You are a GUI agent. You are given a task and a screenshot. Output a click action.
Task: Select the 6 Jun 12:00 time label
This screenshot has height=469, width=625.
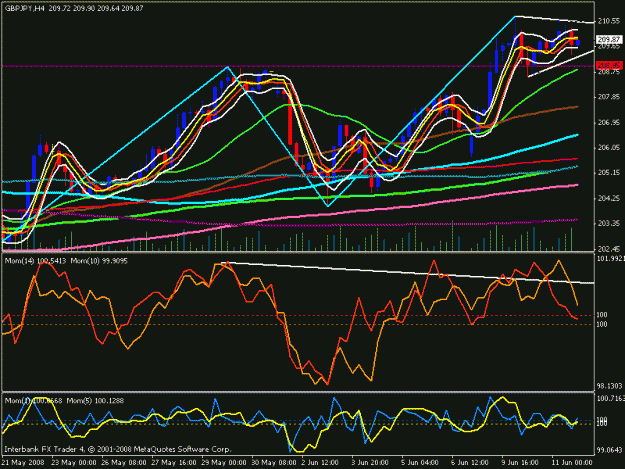pos(470,463)
